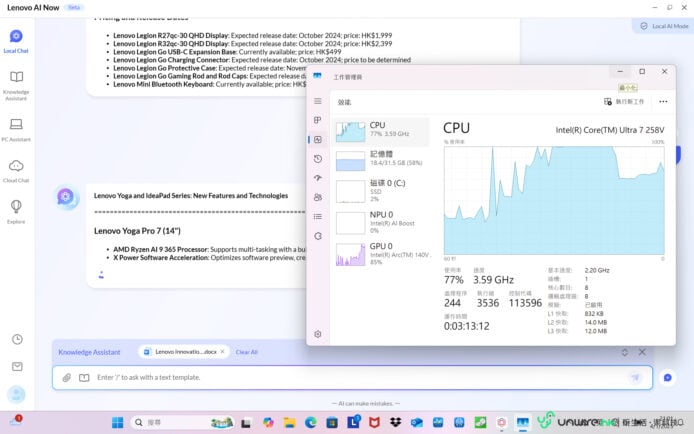This screenshot has height=434, width=694.
Task: Open the Windows Start button
Action: click(118, 422)
